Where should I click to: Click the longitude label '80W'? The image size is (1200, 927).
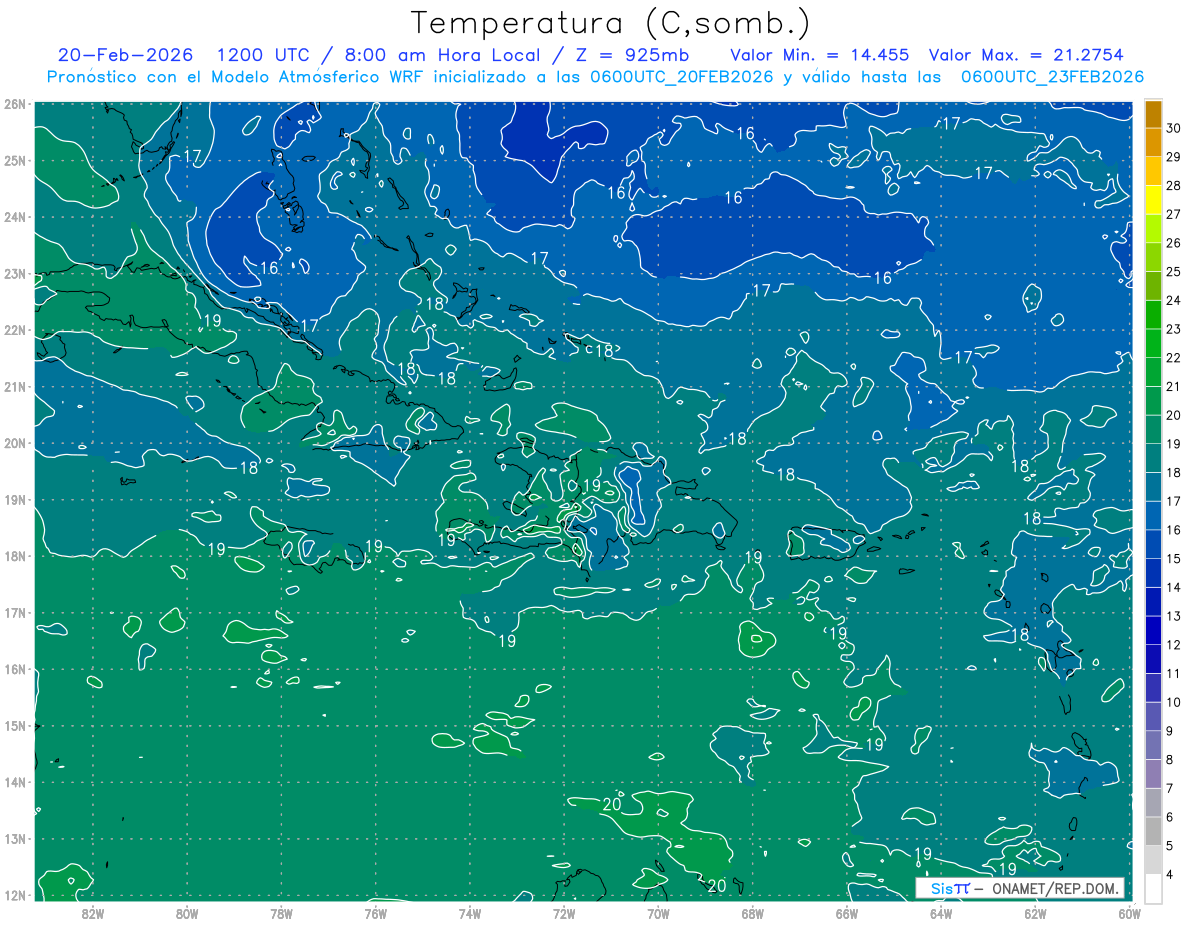coord(187,914)
